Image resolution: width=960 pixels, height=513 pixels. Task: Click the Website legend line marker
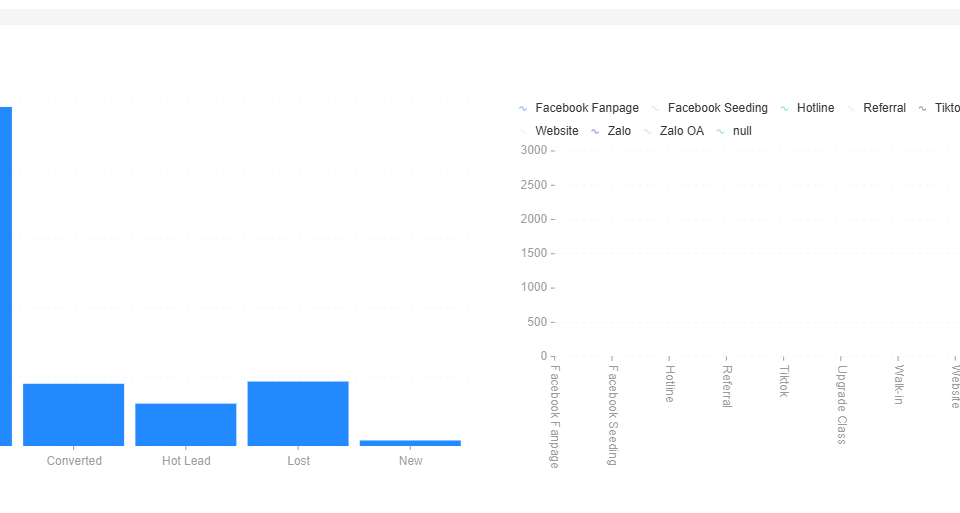[523, 131]
